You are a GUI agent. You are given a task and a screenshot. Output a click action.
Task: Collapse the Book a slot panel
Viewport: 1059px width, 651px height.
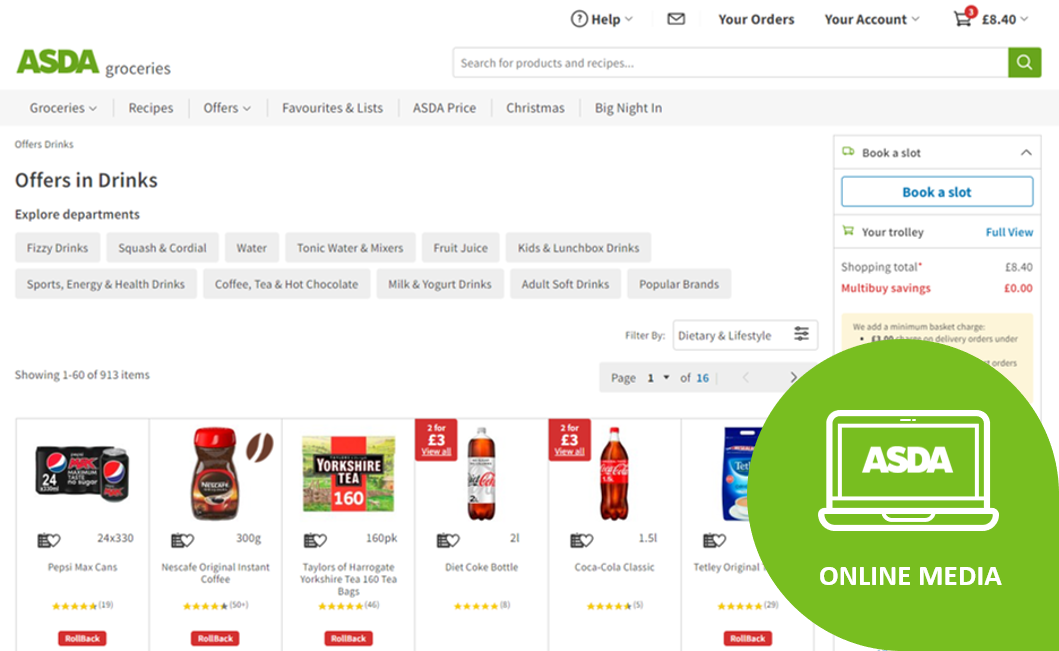(1026, 153)
